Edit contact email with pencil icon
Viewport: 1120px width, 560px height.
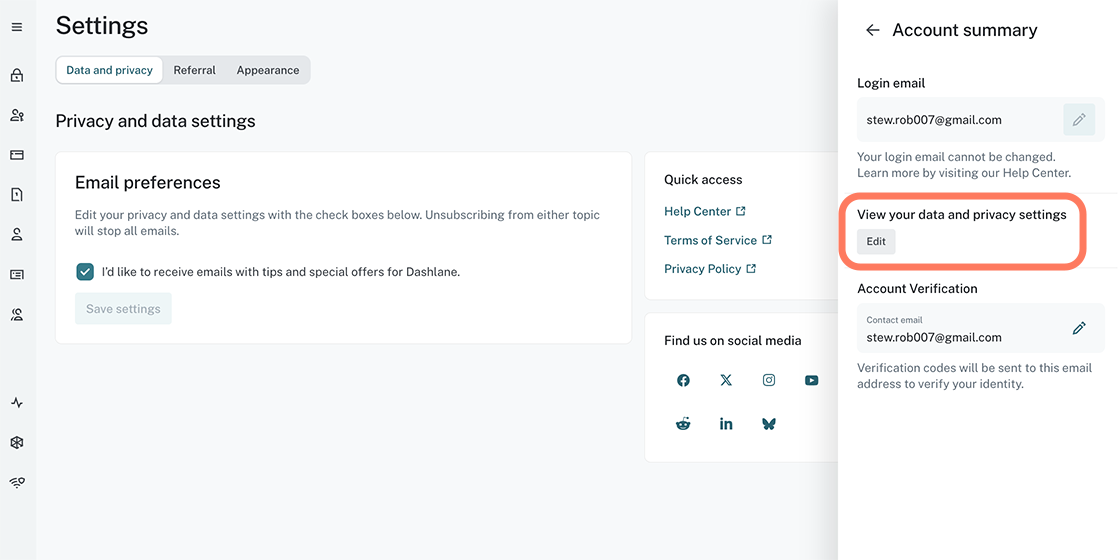tap(1079, 328)
